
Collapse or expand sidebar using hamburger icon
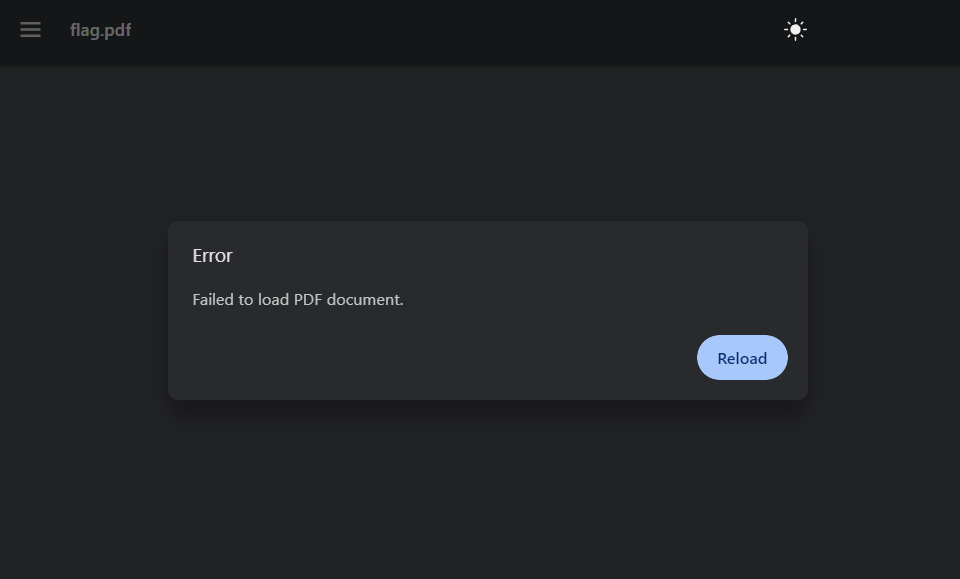click(x=30, y=29)
